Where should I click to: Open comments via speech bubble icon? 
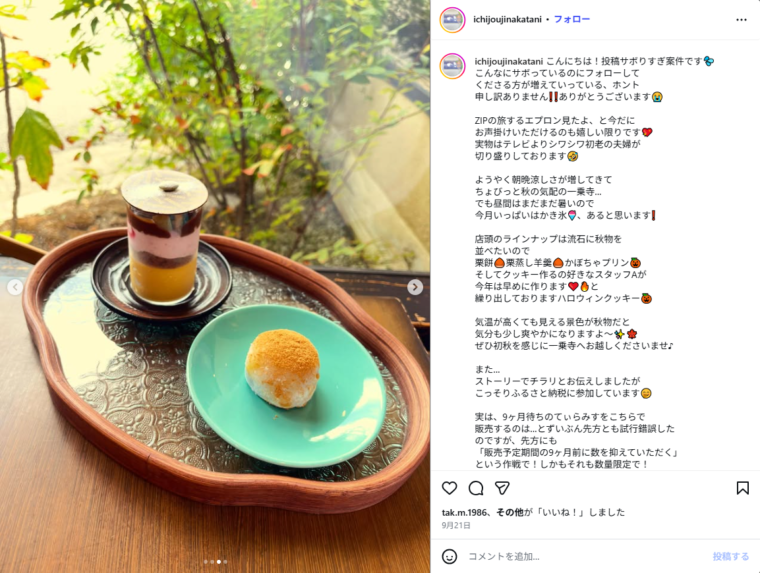click(476, 488)
